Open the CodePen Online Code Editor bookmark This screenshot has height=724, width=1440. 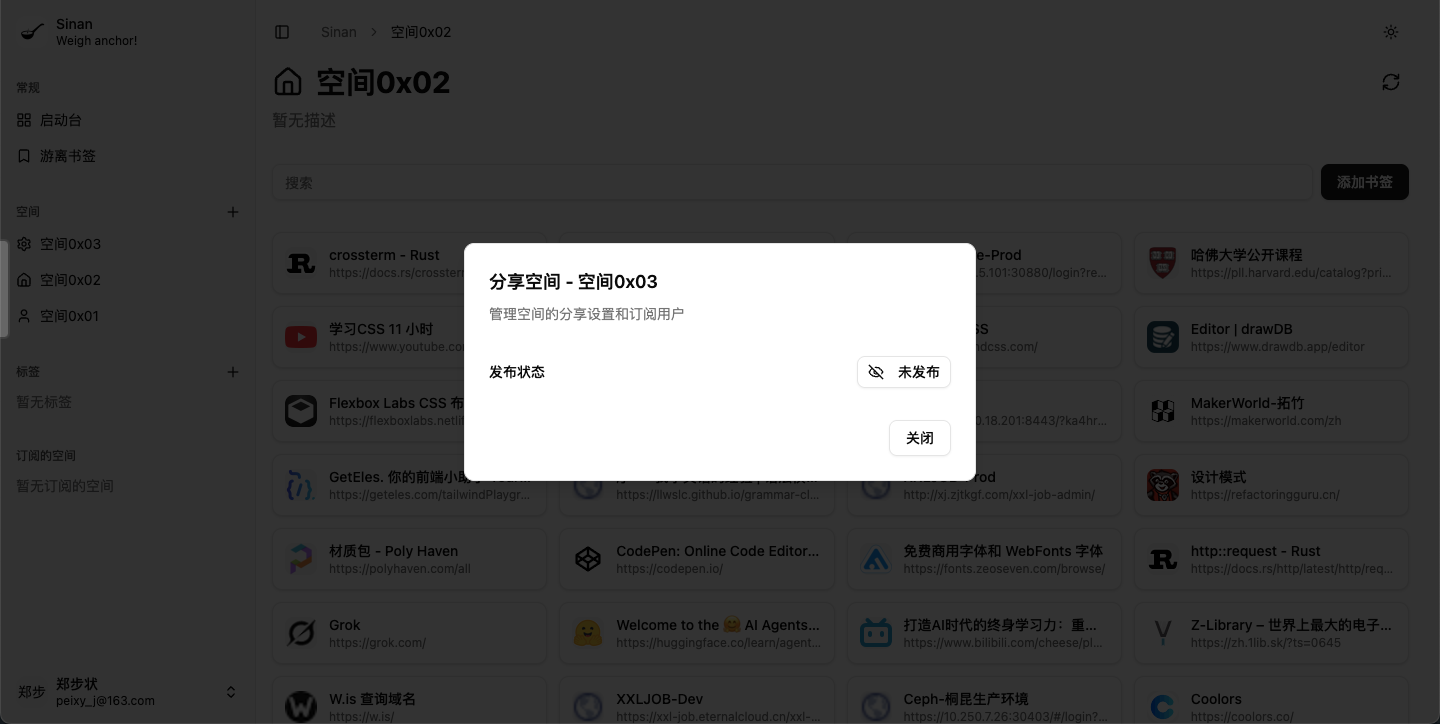pyautogui.click(x=697, y=559)
